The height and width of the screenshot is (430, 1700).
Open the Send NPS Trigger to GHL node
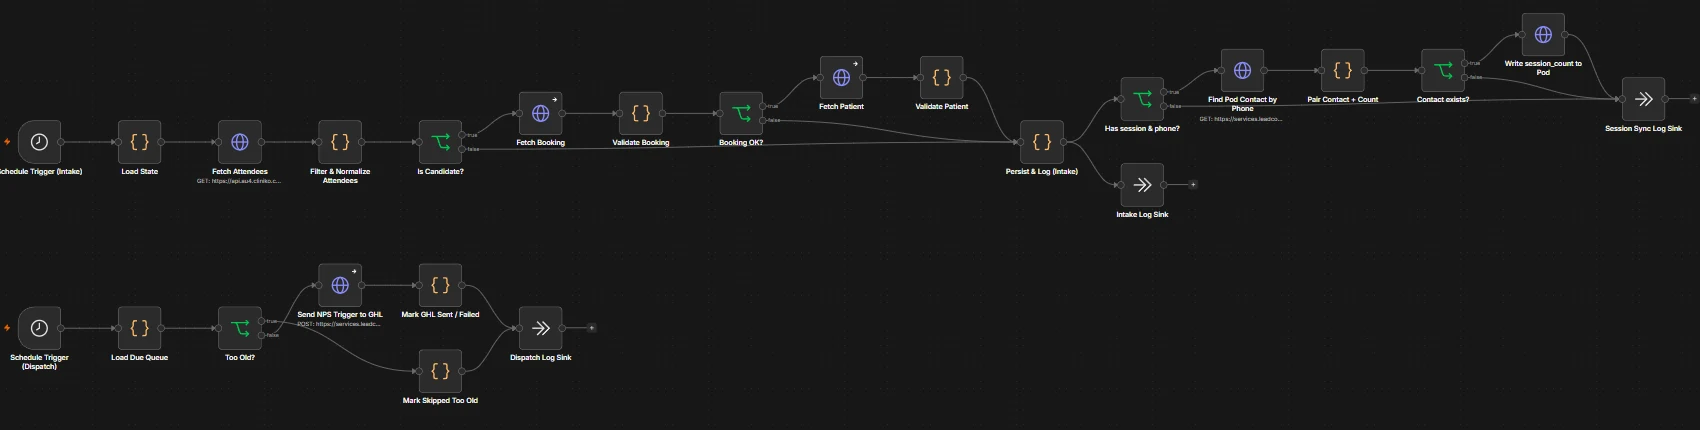pos(340,286)
